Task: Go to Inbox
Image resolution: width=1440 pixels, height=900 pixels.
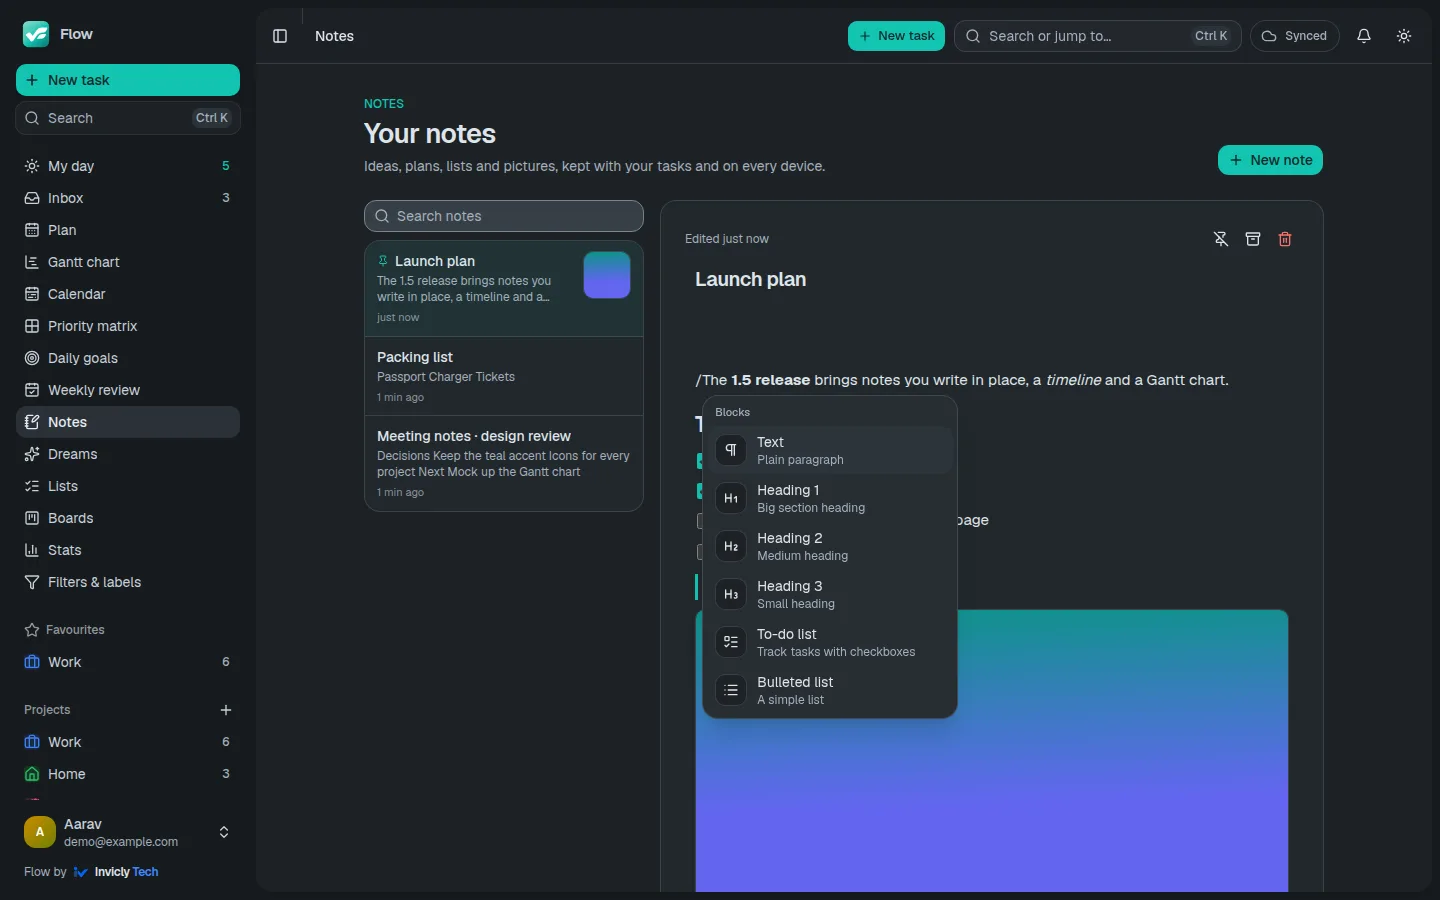Action: pos(128,198)
